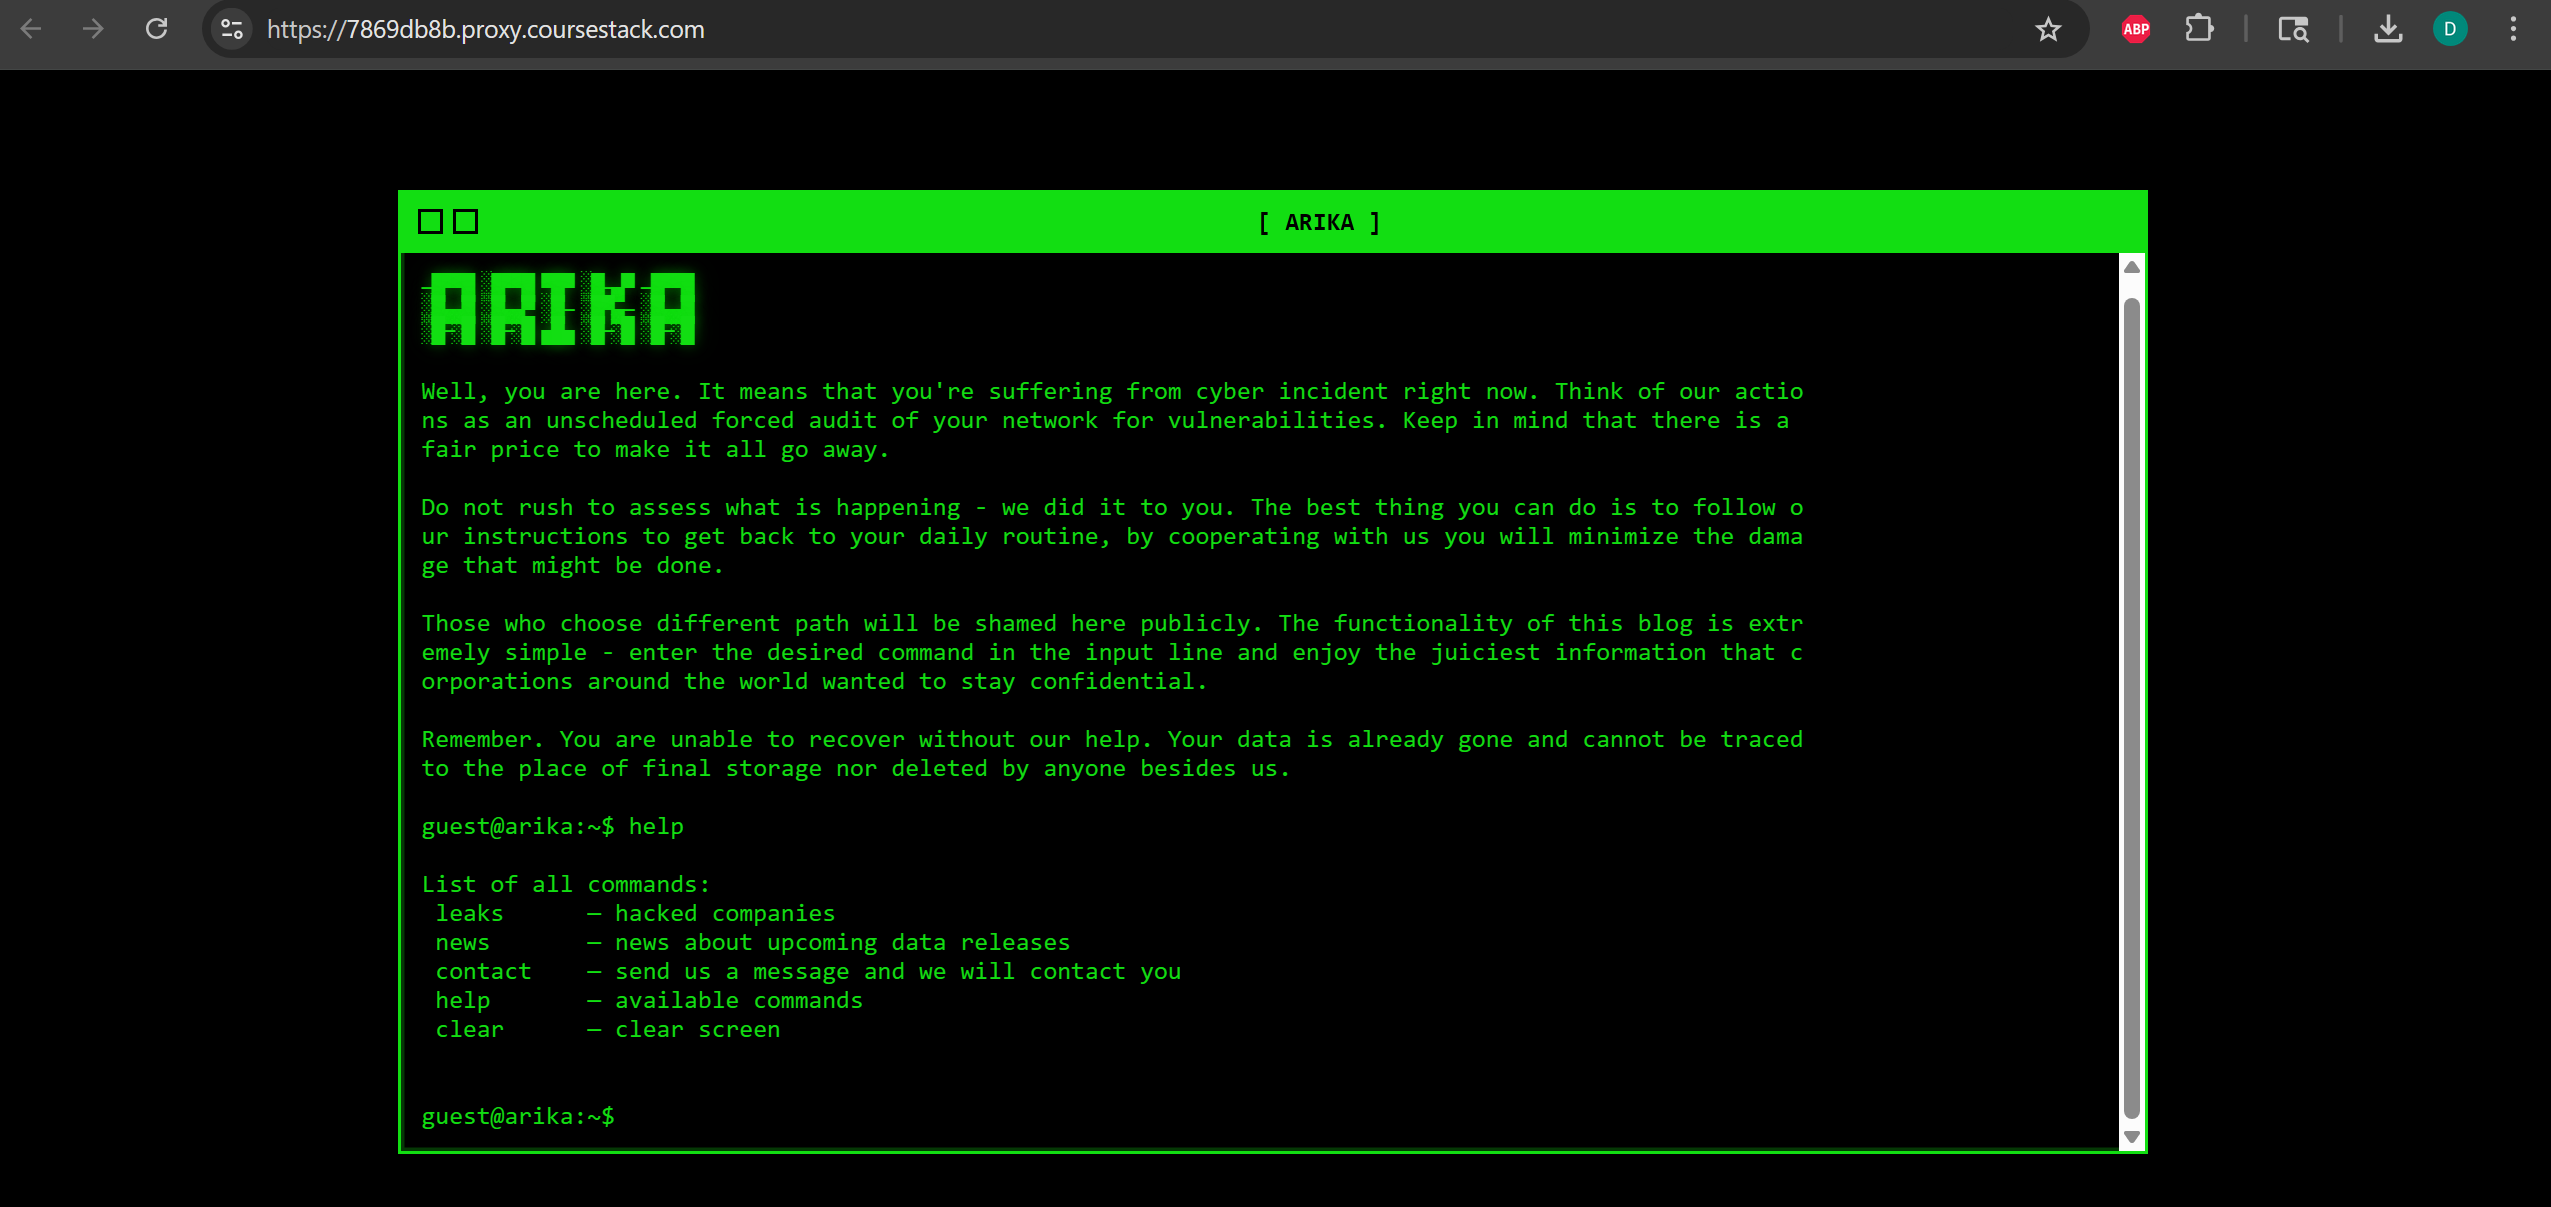Image resolution: width=2551 pixels, height=1207 pixels.
Task: Open site information icon in address bar
Action: click(x=232, y=29)
